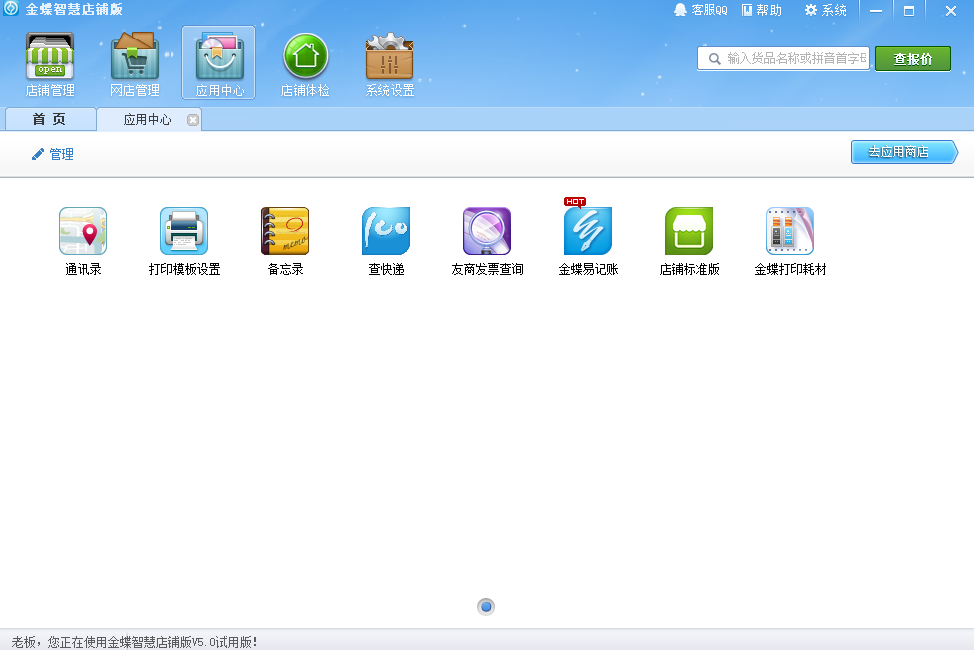The height and width of the screenshot is (650, 974).
Task: Open 店铺体检 green house icon
Action: tap(305, 65)
